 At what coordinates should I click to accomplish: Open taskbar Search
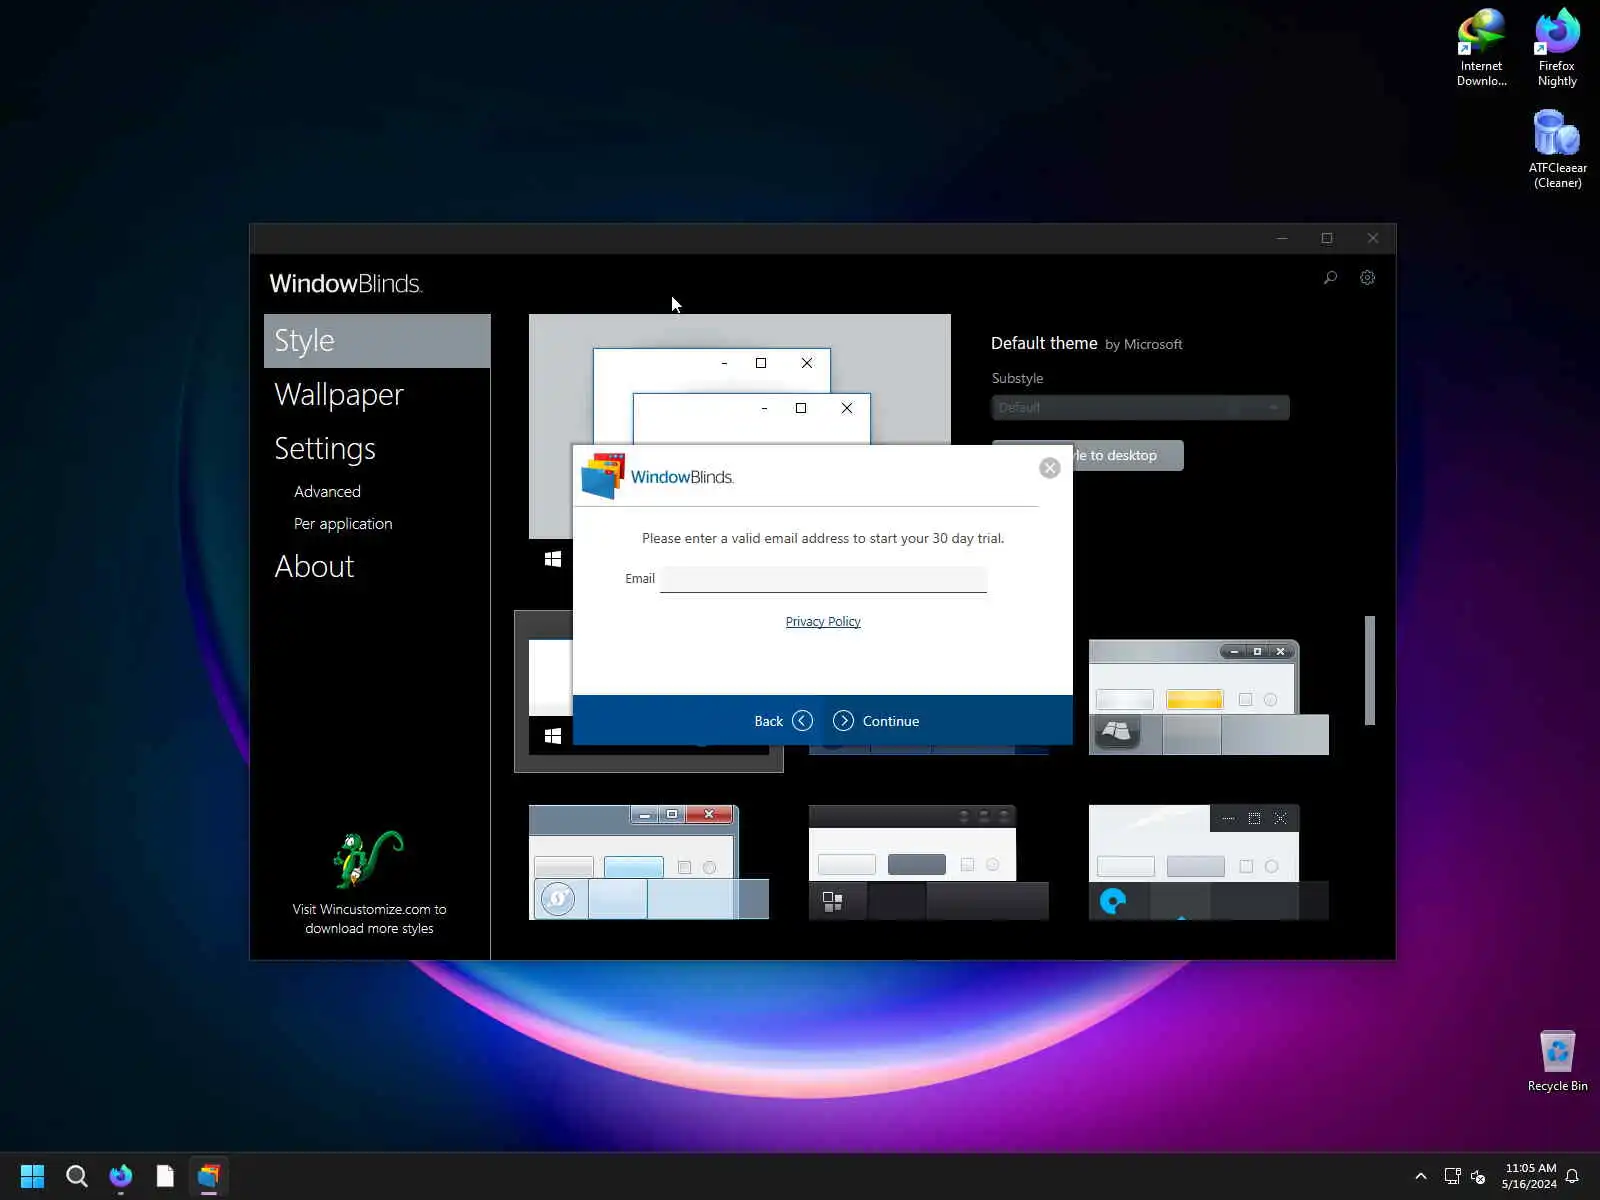click(76, 1176)
